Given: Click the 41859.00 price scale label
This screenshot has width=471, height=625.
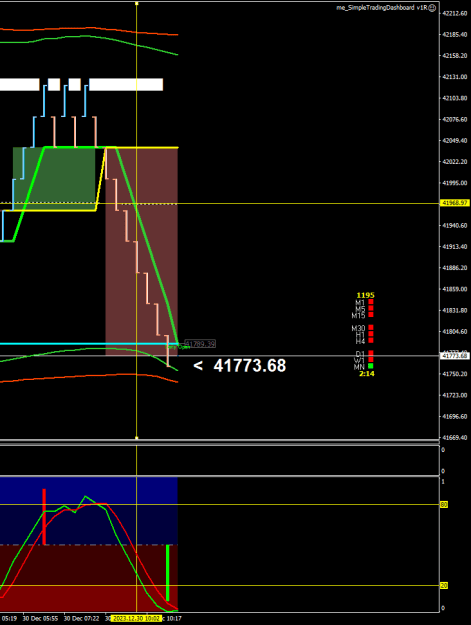Looking at the screenshot, I should [x=455, y=289].
